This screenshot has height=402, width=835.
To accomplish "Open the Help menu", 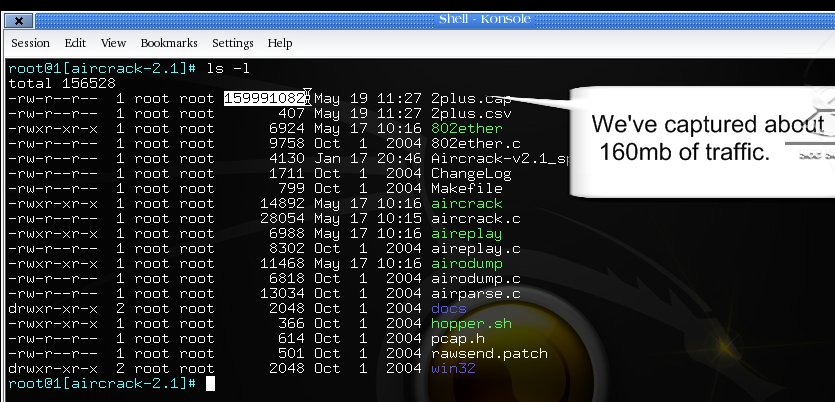I will coord(280,43).
